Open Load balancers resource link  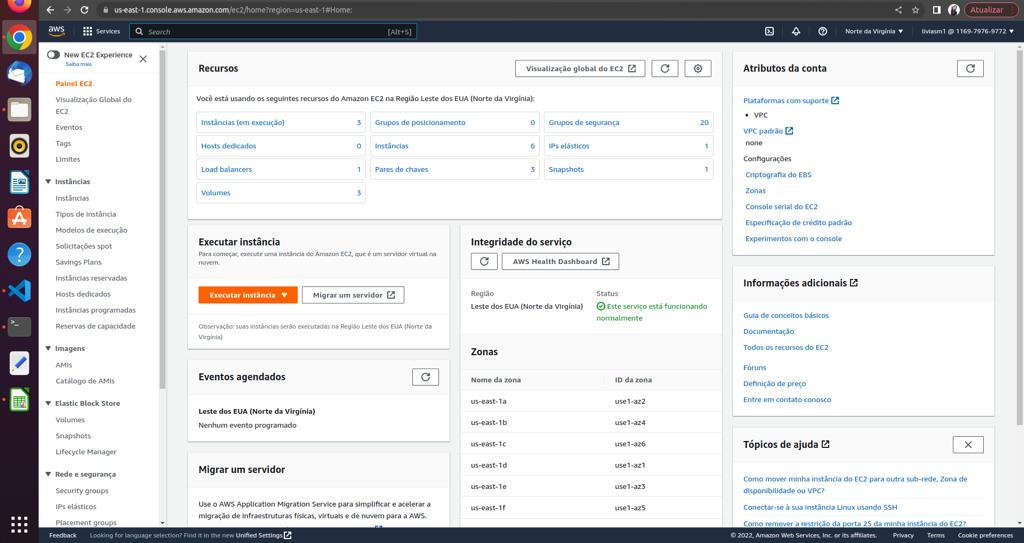(226, 170)
